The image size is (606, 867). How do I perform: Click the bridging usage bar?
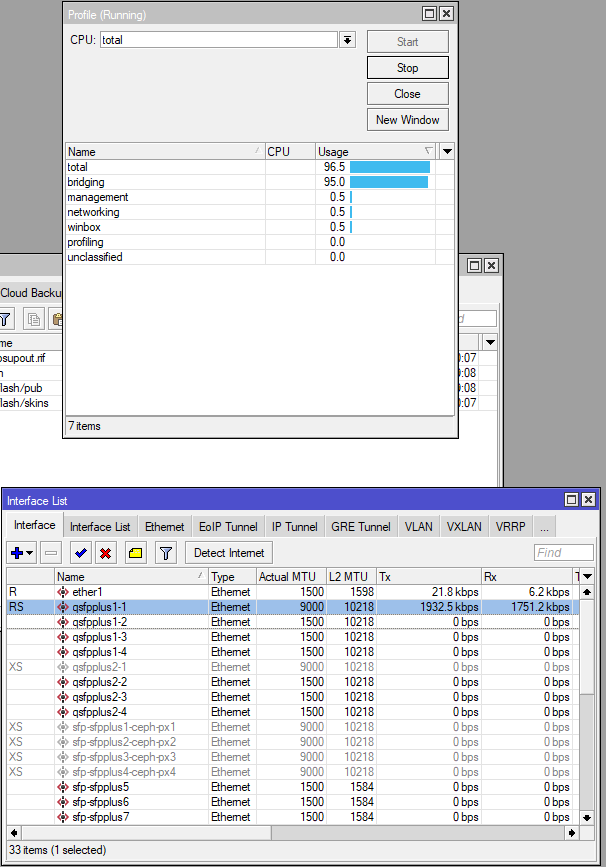point(389,182)
